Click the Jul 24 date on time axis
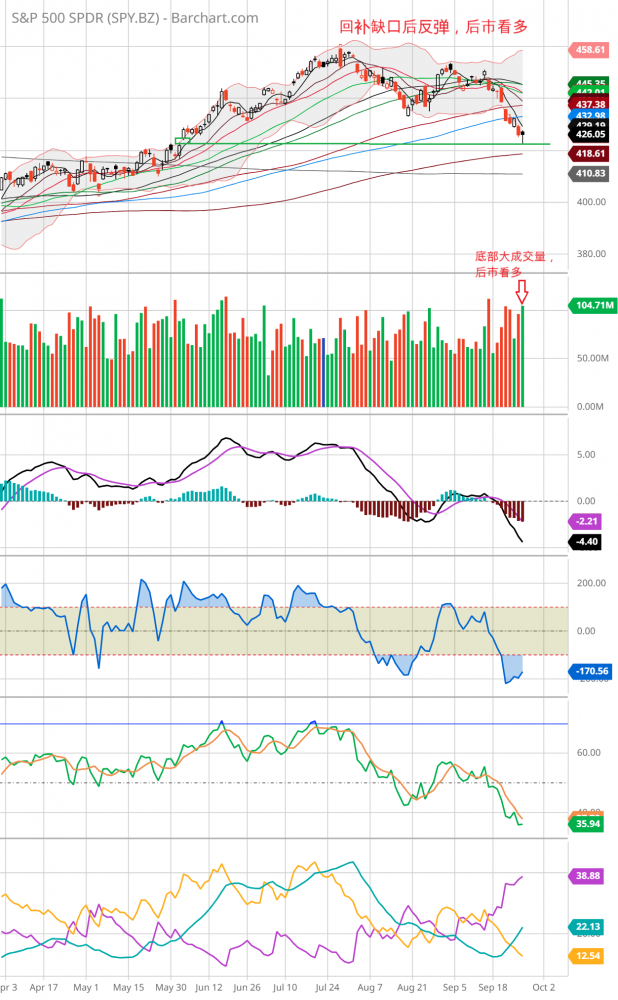This screenshot has width=618, height=1000. pyautogui.click(x=326, y=987)
